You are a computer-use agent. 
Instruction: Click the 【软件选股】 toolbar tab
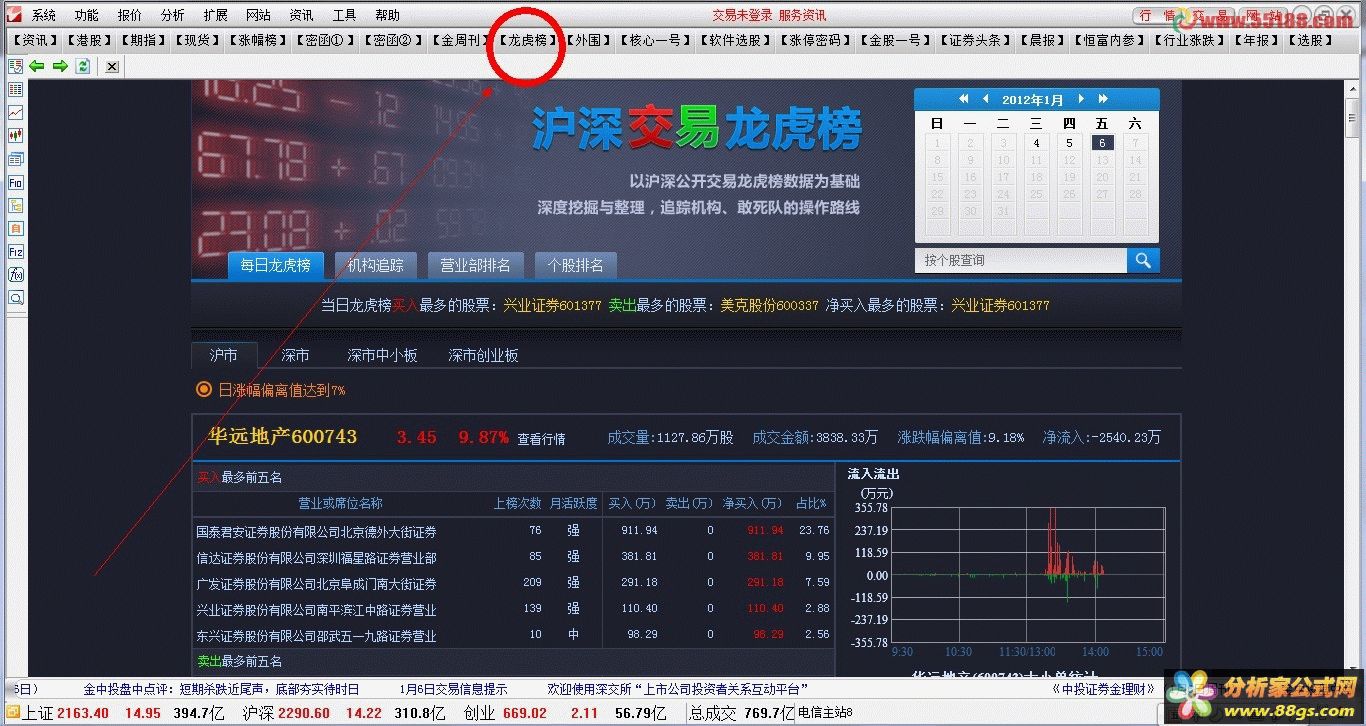click(x=735, y=40)
